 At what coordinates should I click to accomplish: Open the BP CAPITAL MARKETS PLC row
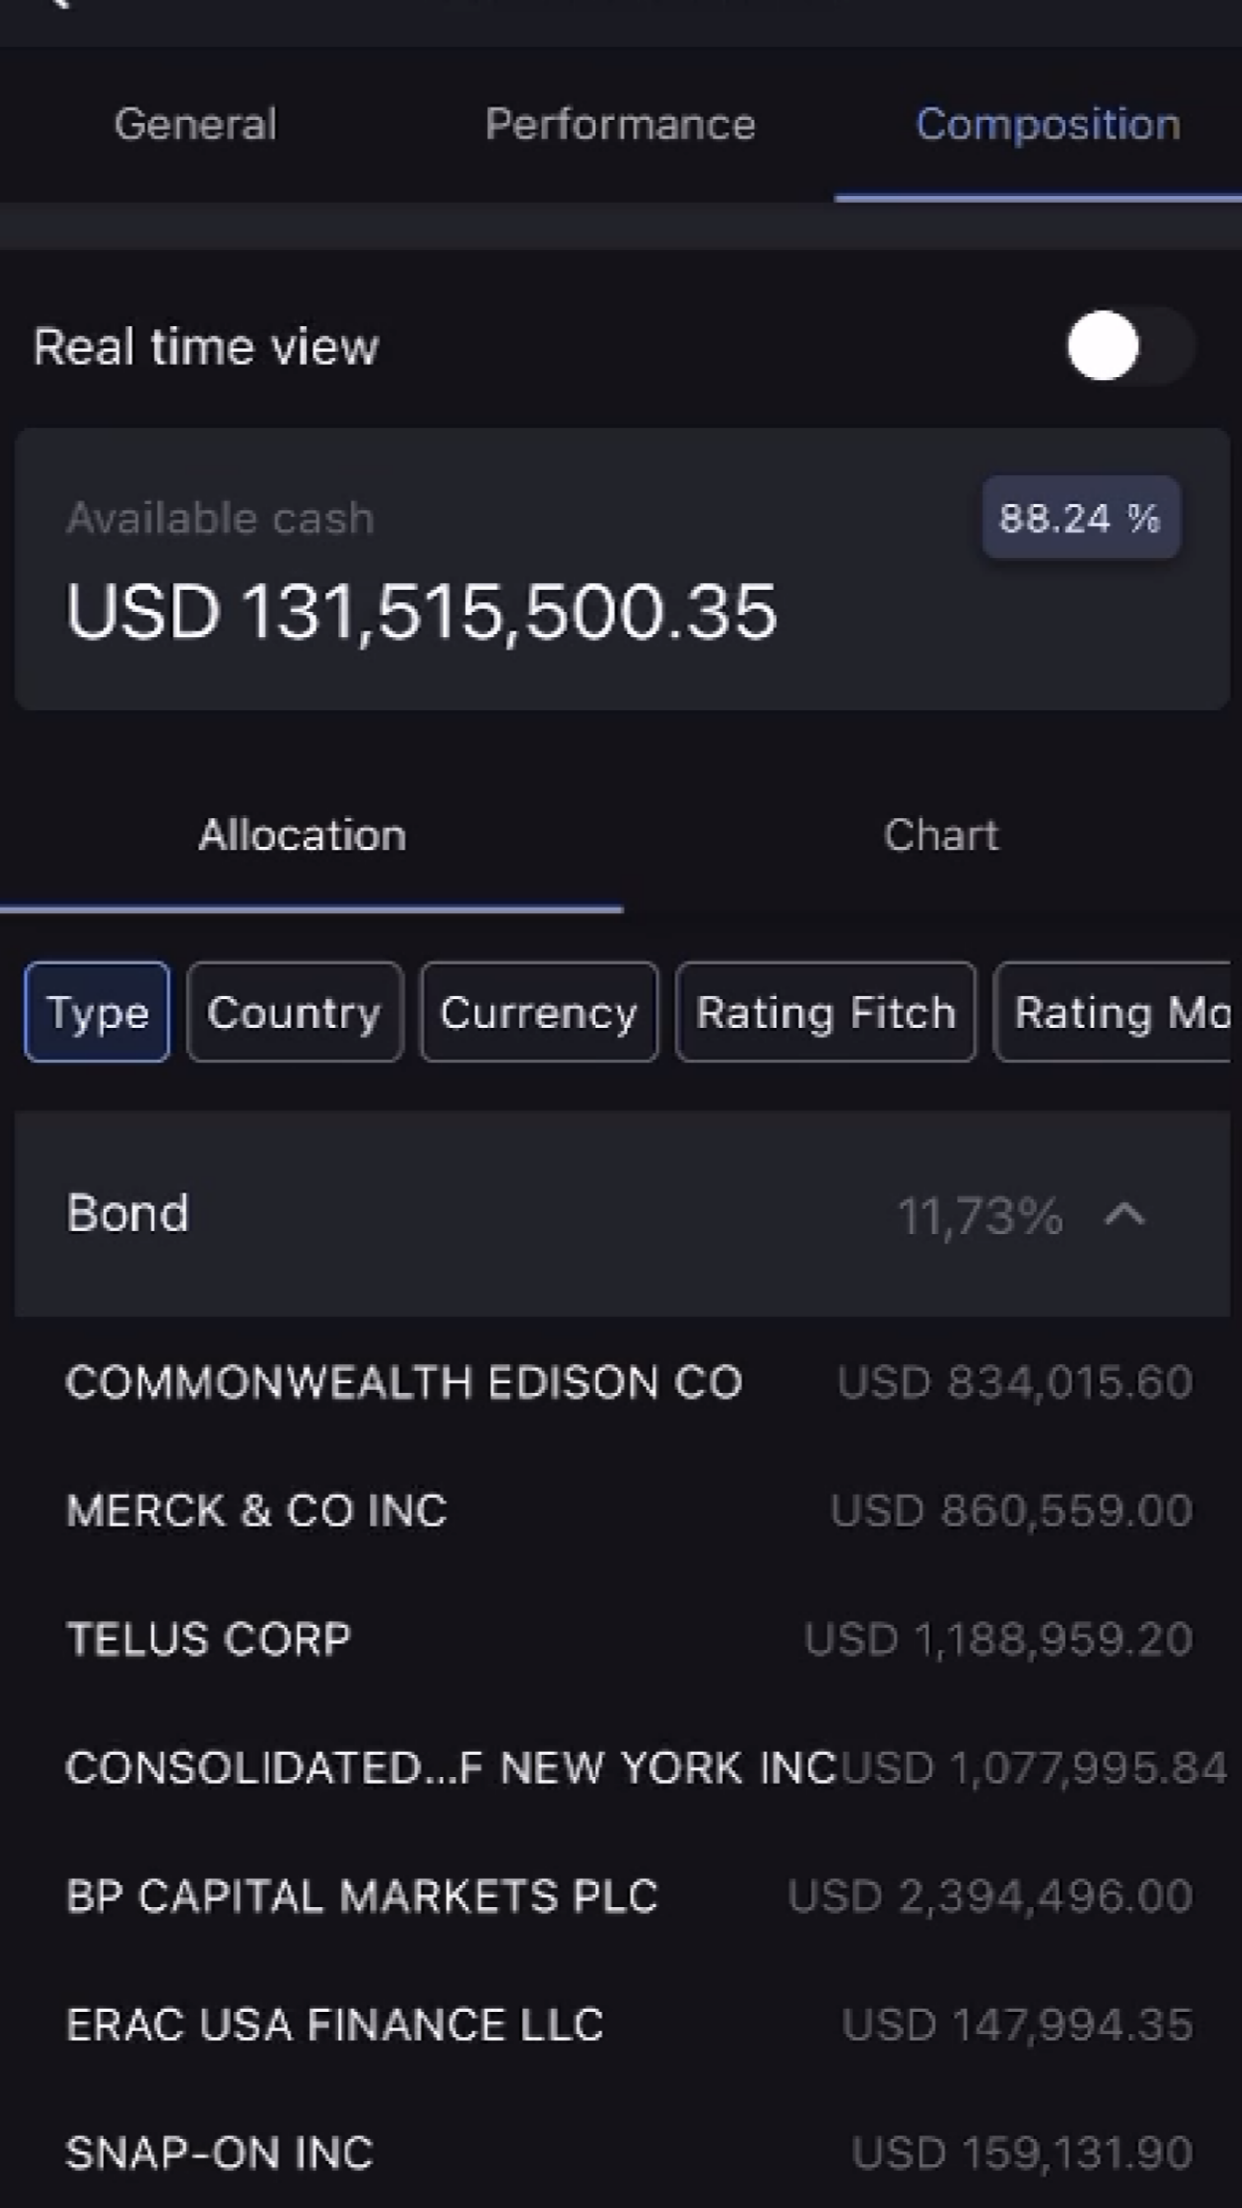[x=629, y=1896]
